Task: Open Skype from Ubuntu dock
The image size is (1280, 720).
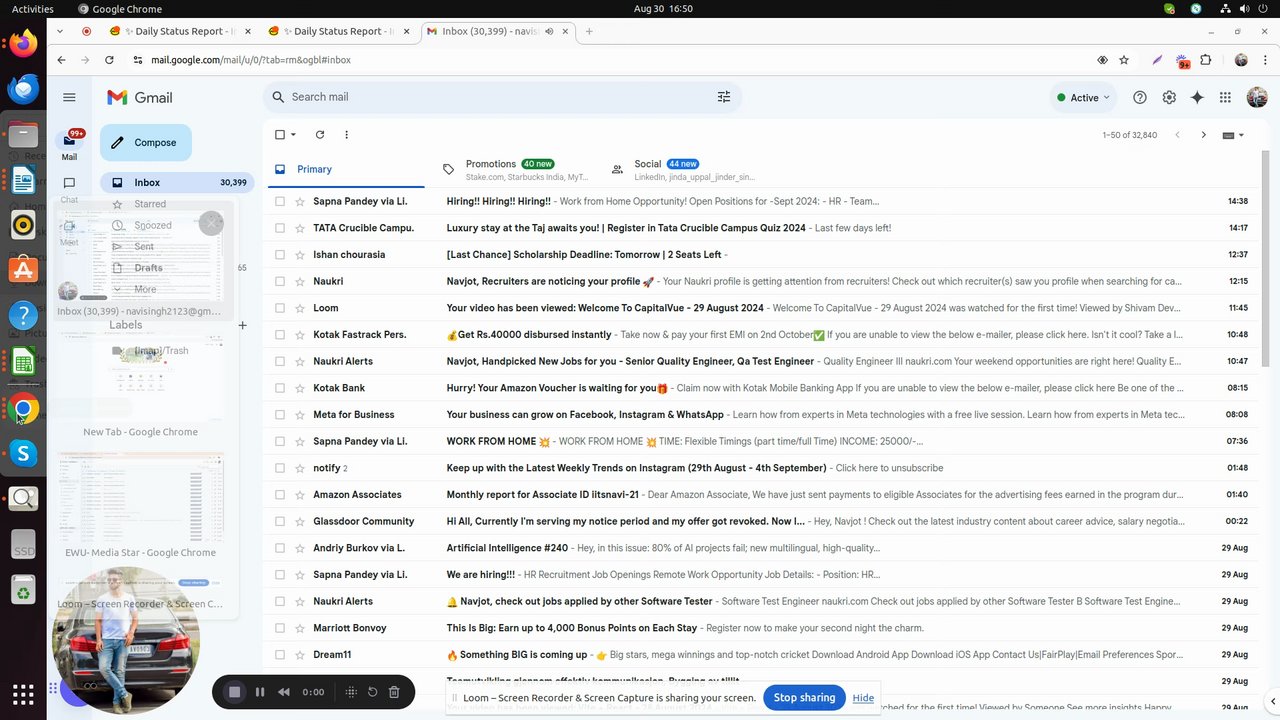Action: click(23, 454)
